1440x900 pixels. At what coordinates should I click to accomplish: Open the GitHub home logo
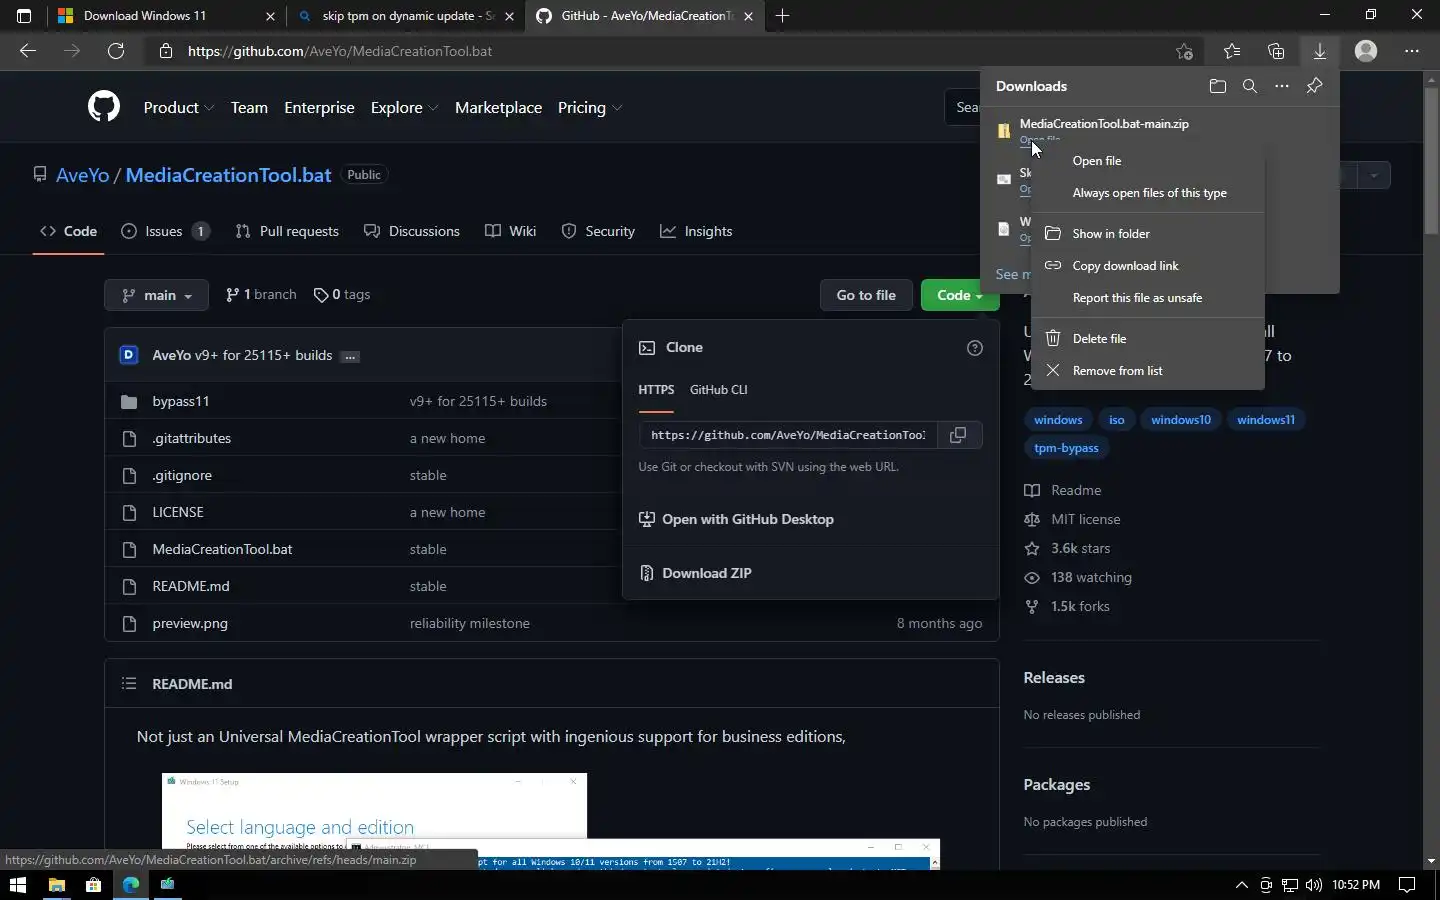tap(104, 107)
